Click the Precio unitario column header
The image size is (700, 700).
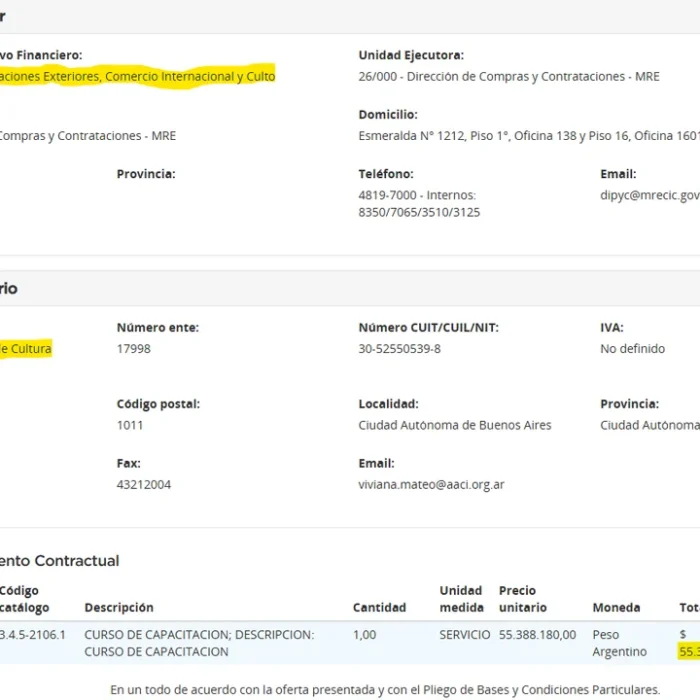(x=523, y=599)
